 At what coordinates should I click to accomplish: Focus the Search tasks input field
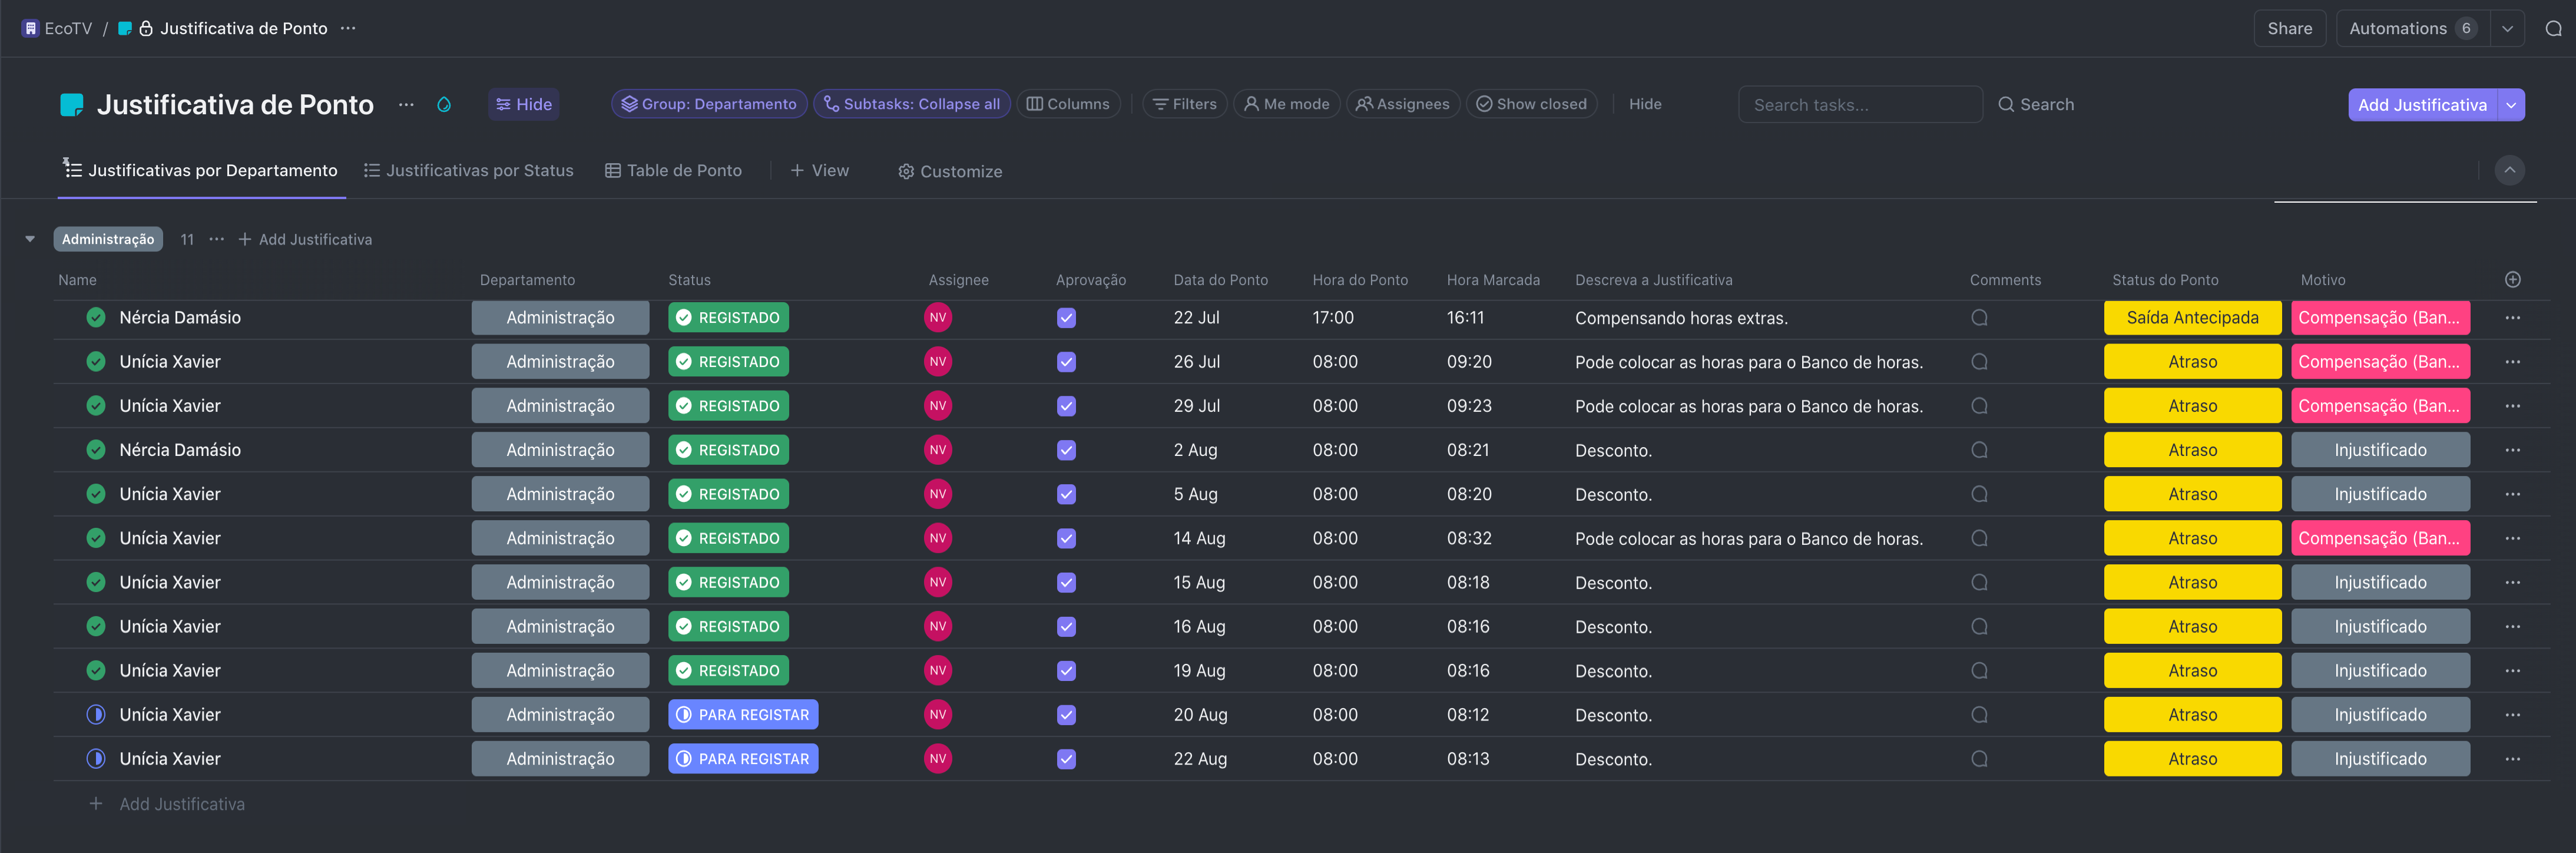click(x=1860, y=104)
